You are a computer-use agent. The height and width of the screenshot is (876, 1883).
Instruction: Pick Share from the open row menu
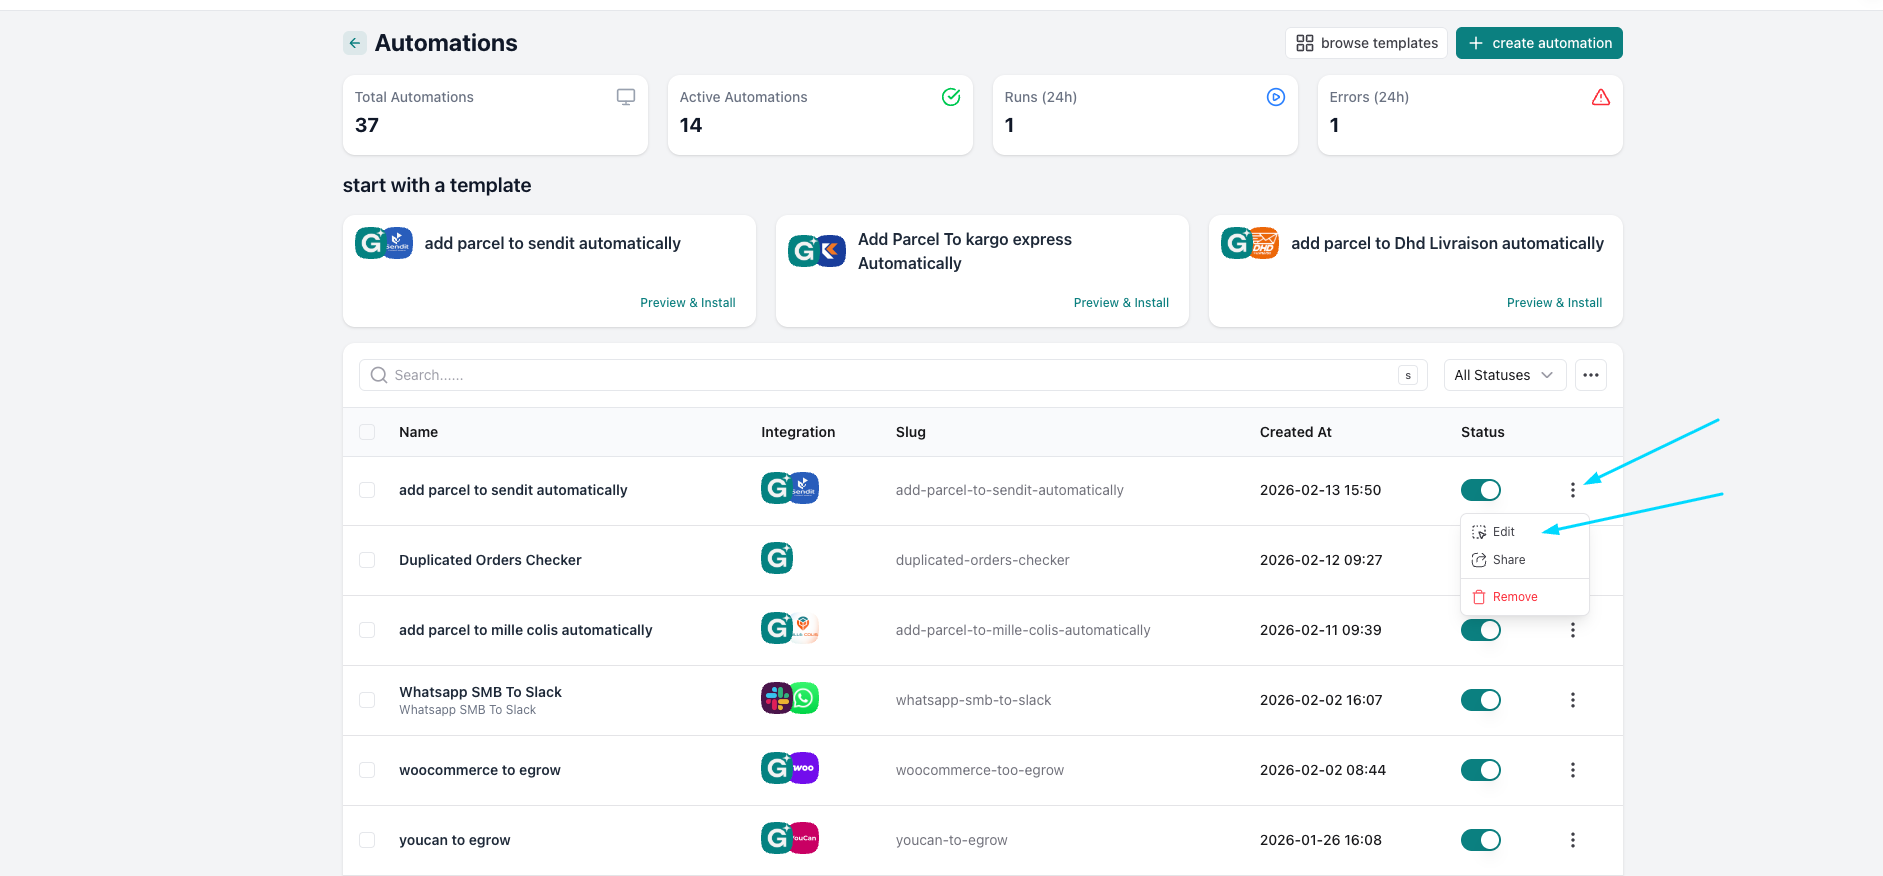[1508, 560]
